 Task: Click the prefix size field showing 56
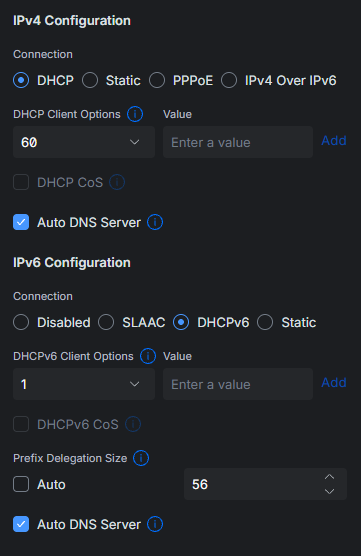pos(265,484)
